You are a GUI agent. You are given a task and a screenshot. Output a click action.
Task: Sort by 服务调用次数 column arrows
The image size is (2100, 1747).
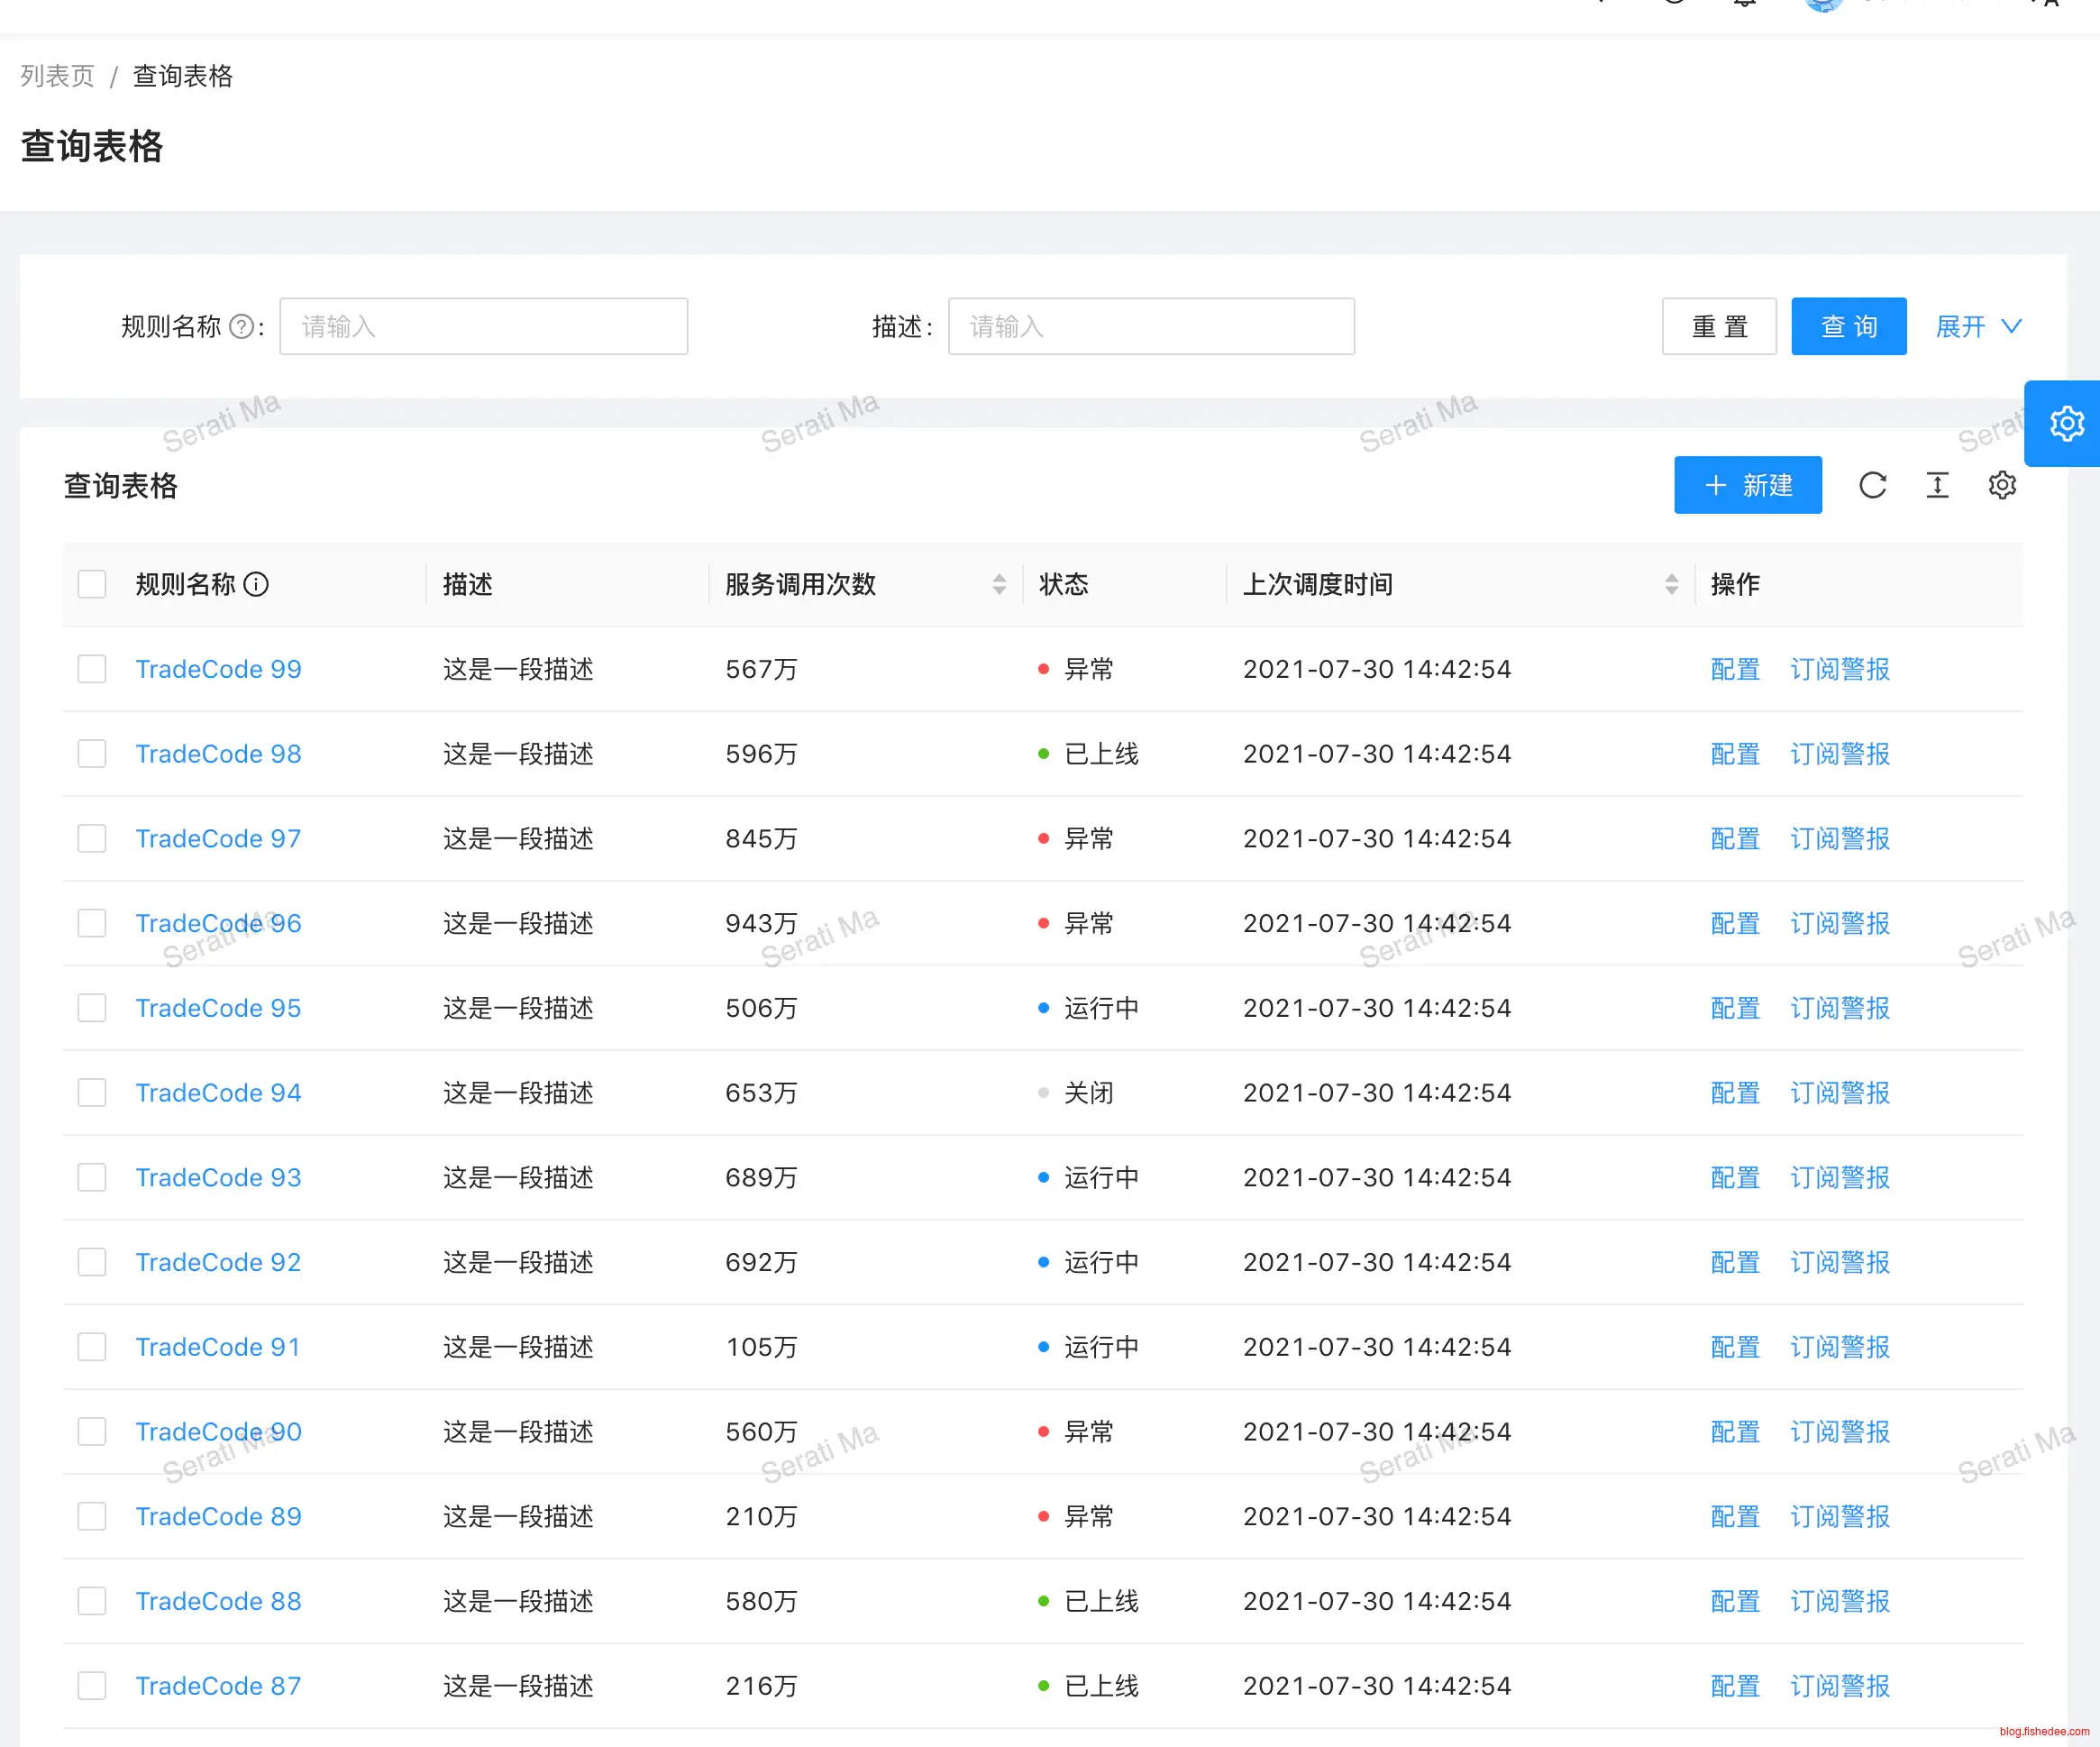coord(998,584)
